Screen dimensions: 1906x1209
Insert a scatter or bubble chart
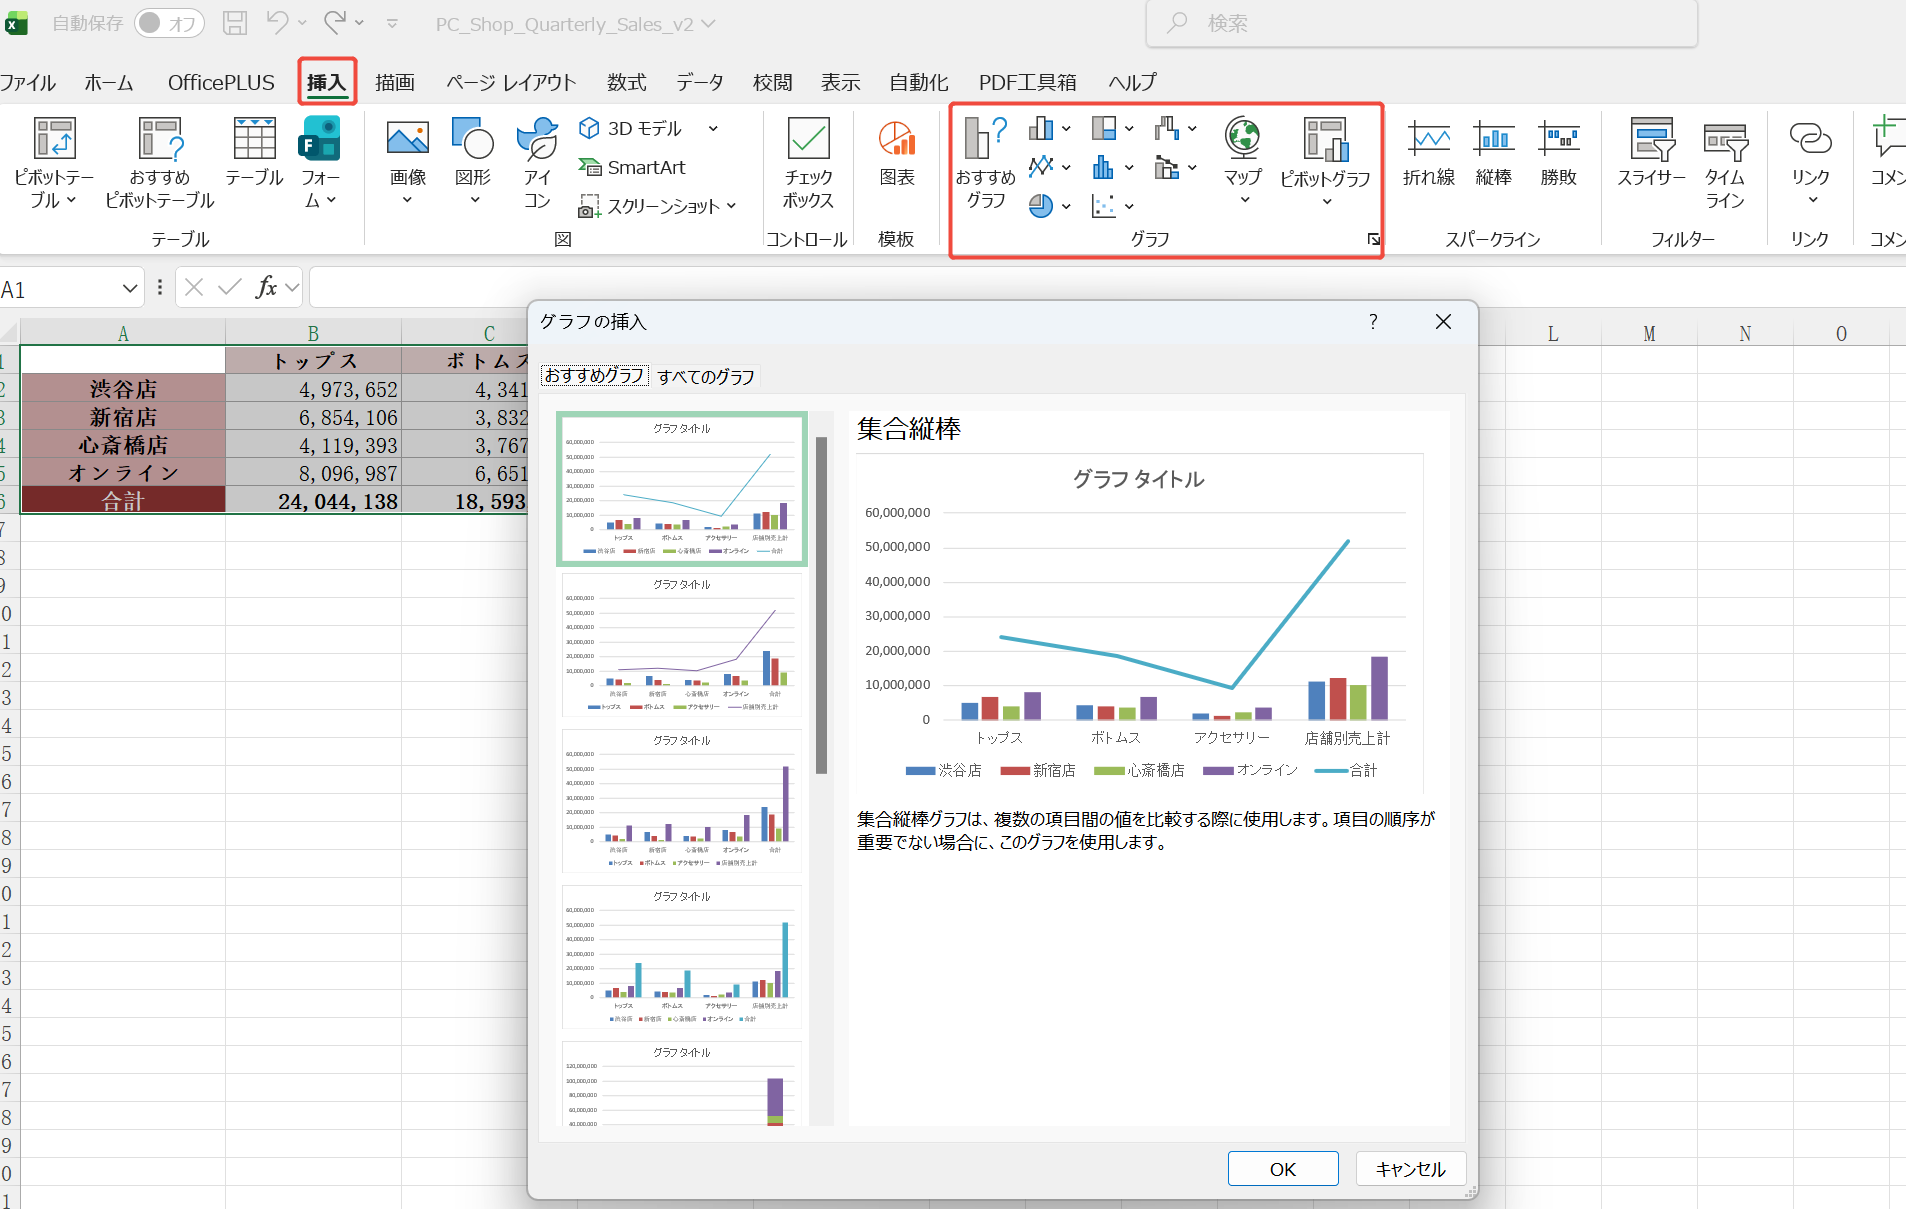coord(1112,205)
